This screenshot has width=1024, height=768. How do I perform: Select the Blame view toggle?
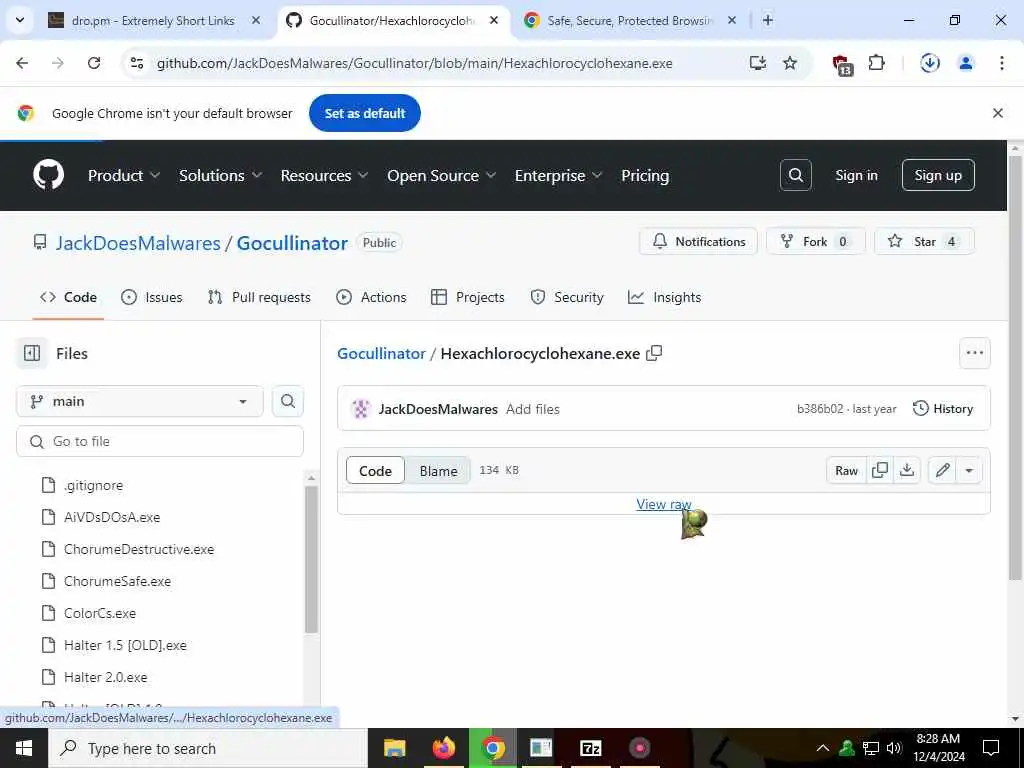click(x=438, y=471)
